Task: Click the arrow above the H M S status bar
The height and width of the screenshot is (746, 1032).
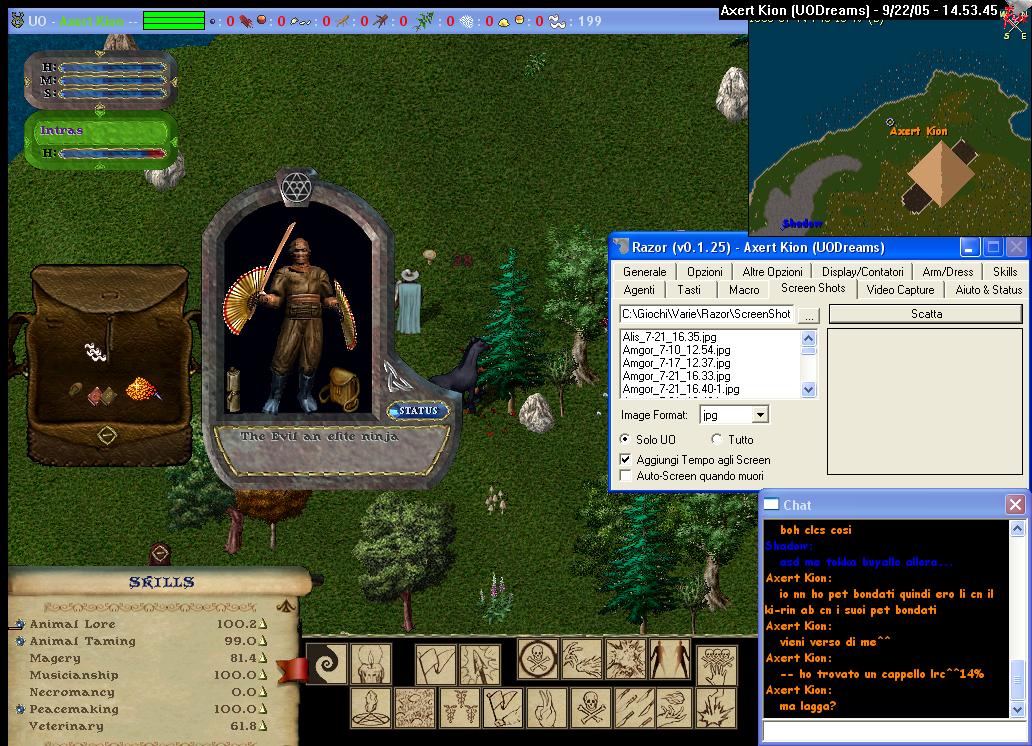Action: click(x=99, y=53)
